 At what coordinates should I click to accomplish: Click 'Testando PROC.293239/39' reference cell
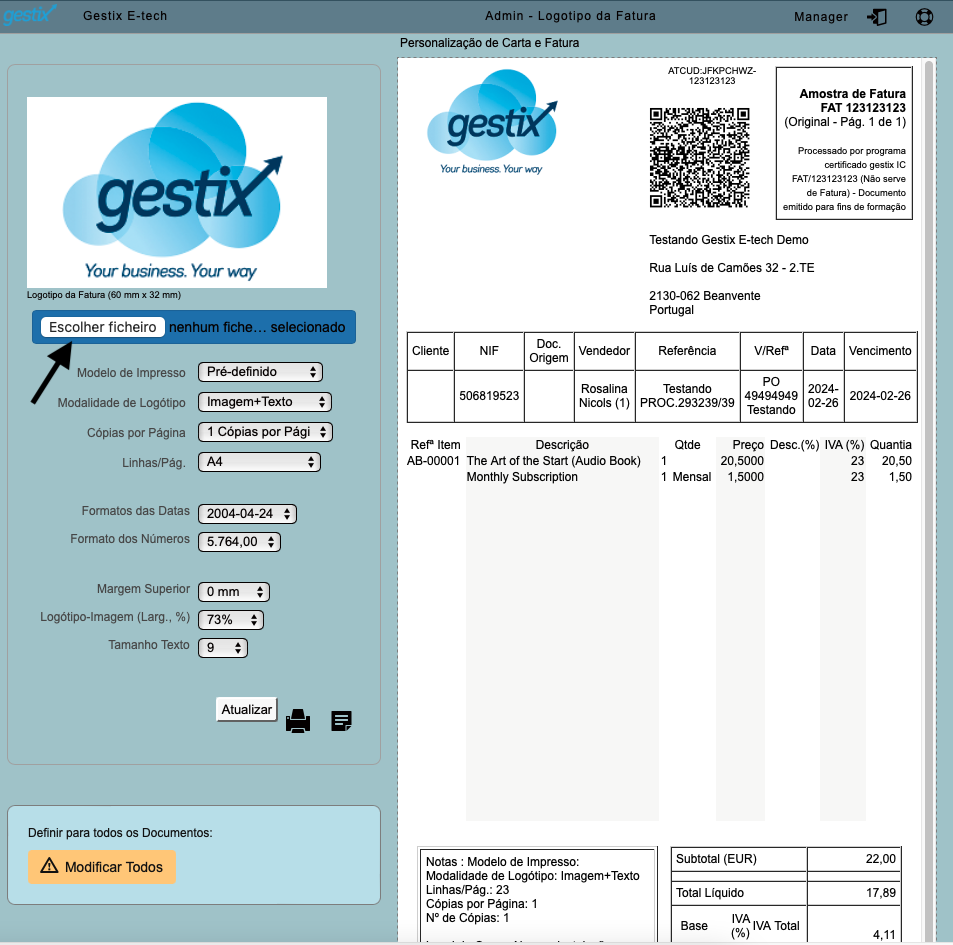(x=687, y=396)
